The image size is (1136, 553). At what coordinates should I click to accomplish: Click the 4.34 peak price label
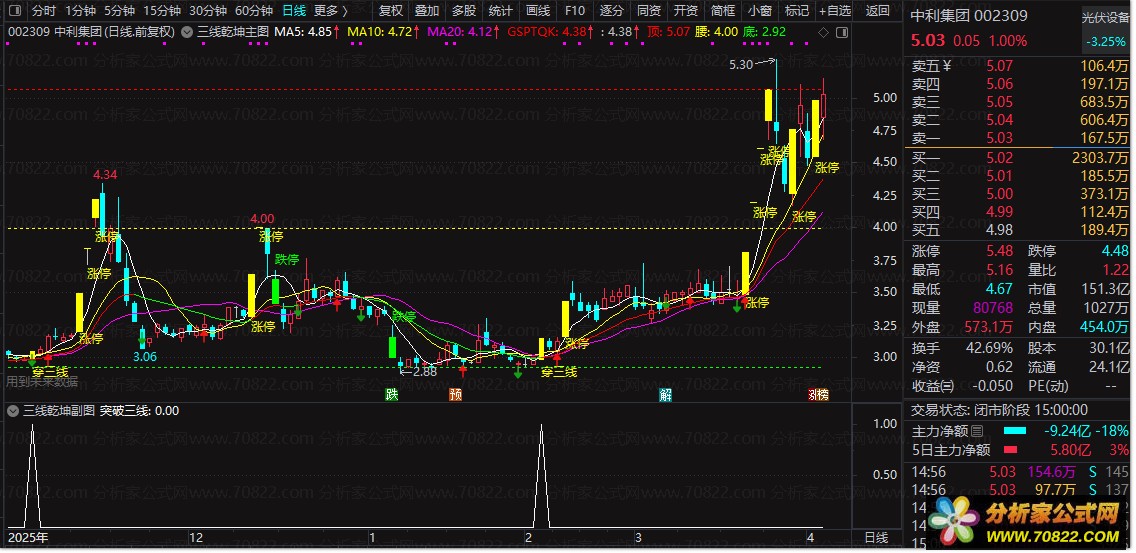(x=105, y=175)
